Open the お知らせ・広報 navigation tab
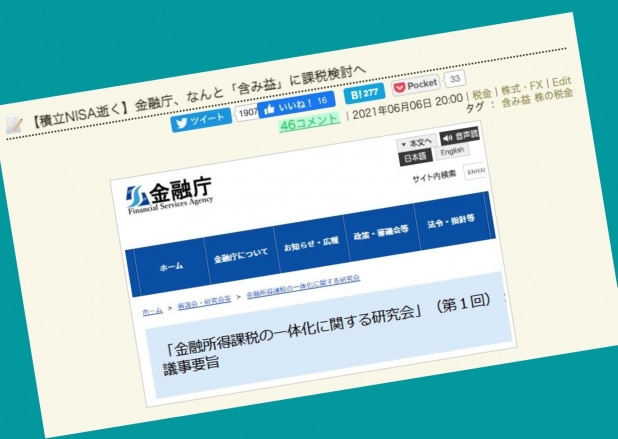618x439 pixels. coord(310,243)
